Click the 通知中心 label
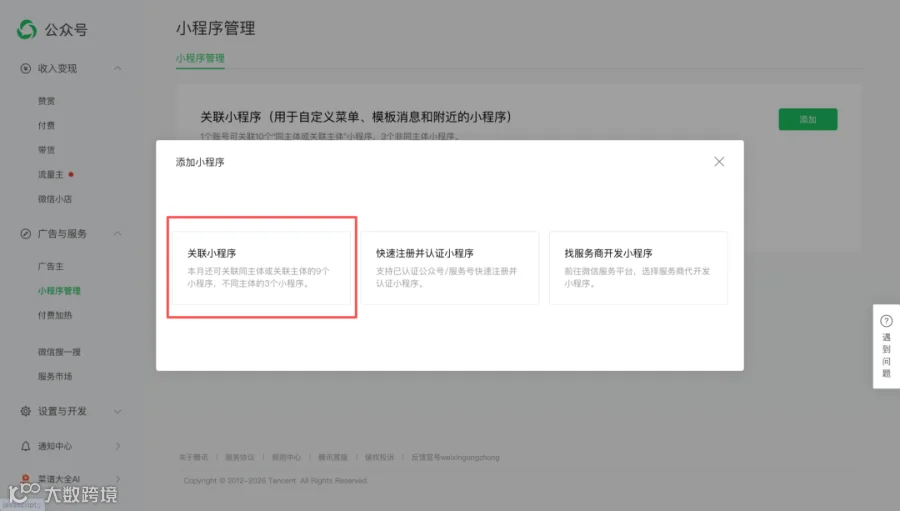900x511 pixels. (55, 446)
